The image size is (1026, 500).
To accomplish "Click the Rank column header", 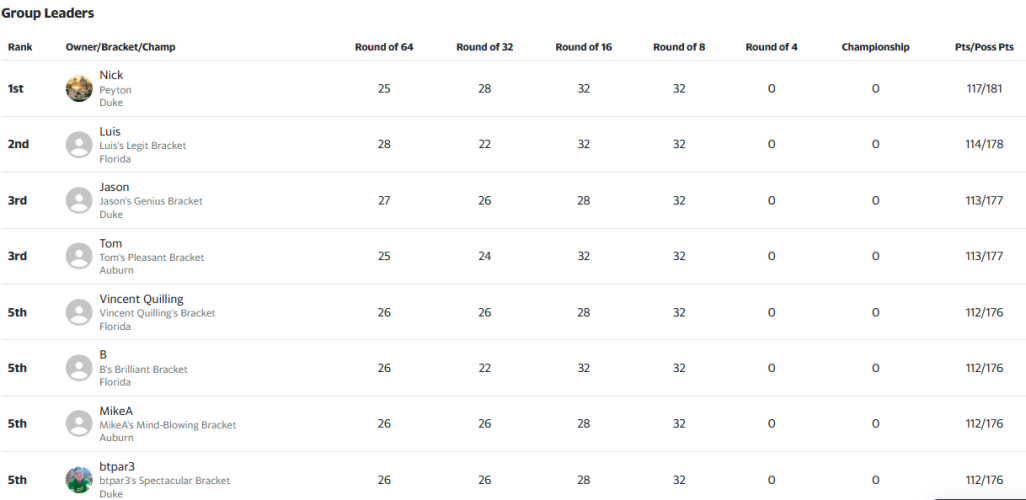I will click(x=20, y=47).
